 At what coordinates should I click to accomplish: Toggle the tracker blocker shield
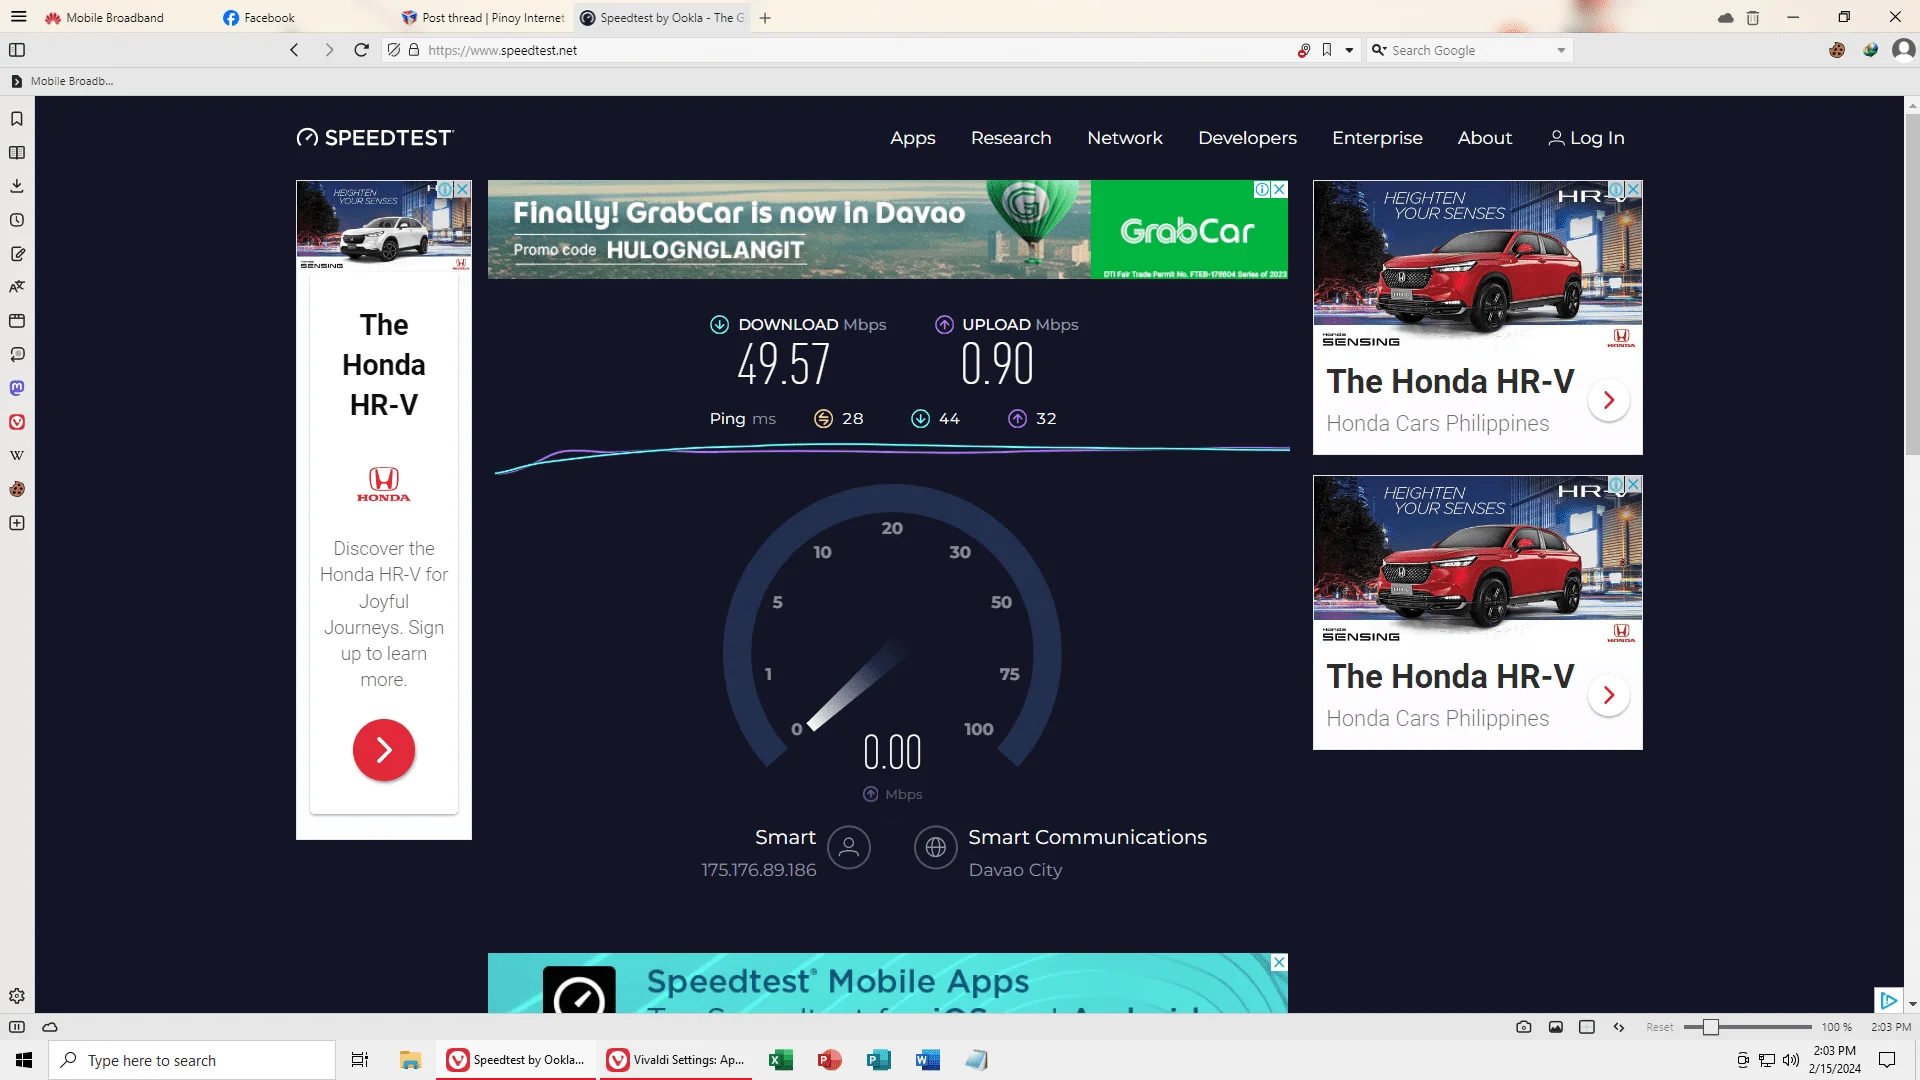coord(394,50)
